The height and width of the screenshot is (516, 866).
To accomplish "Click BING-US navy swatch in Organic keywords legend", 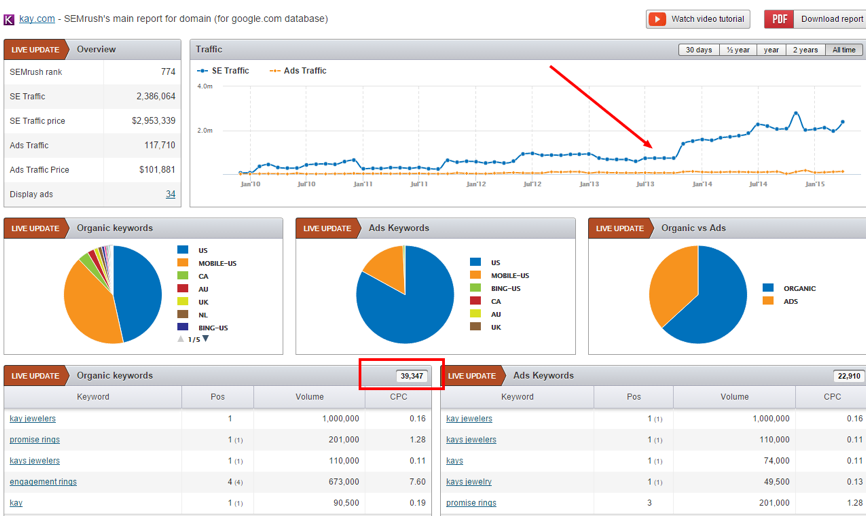I will coord(183,327).
